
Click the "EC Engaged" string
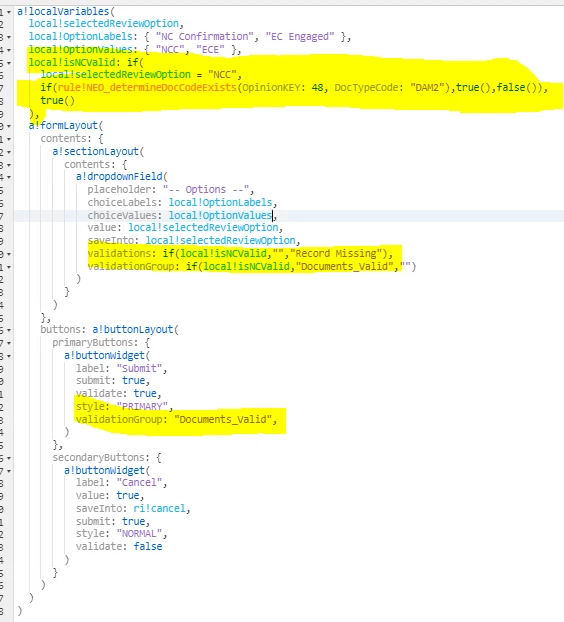[300, 36]
